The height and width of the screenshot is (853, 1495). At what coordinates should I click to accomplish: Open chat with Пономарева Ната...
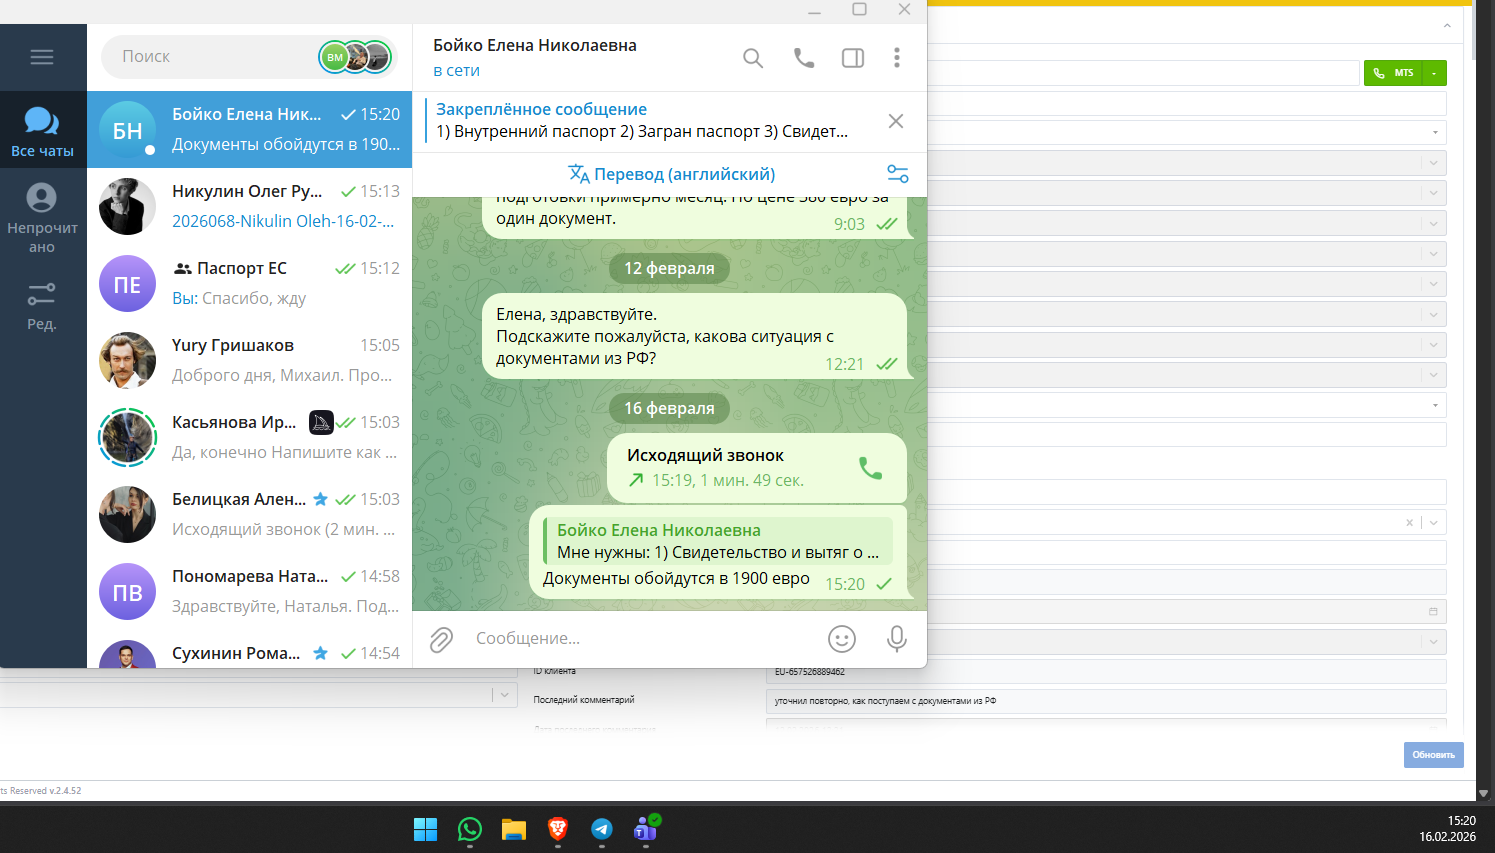coord(249,592)
